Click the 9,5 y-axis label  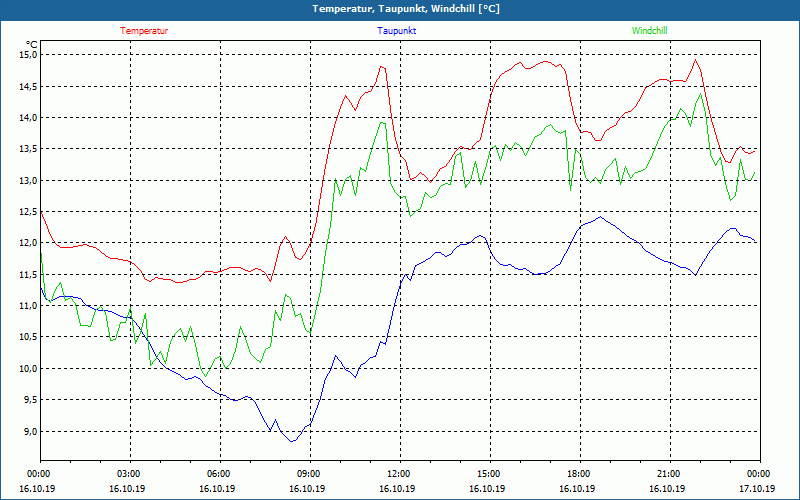tap(31, 399)
